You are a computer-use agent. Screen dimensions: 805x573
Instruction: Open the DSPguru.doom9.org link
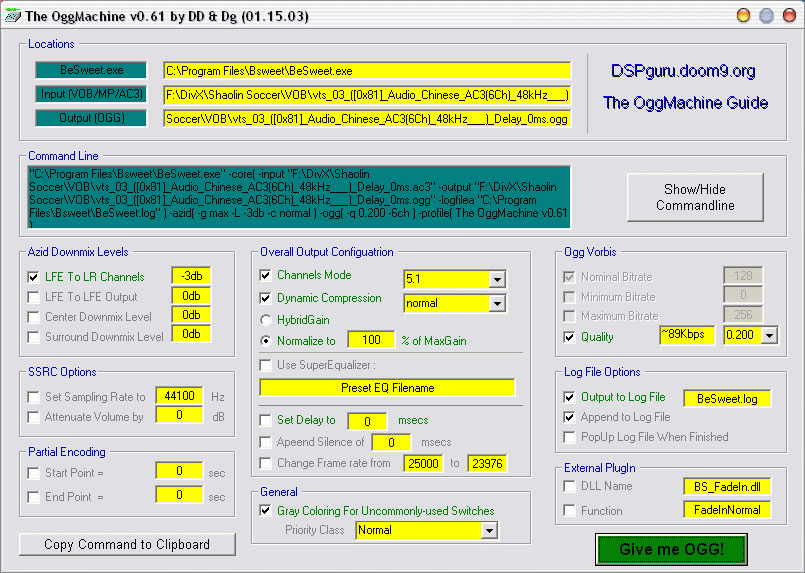pos(683,71)
